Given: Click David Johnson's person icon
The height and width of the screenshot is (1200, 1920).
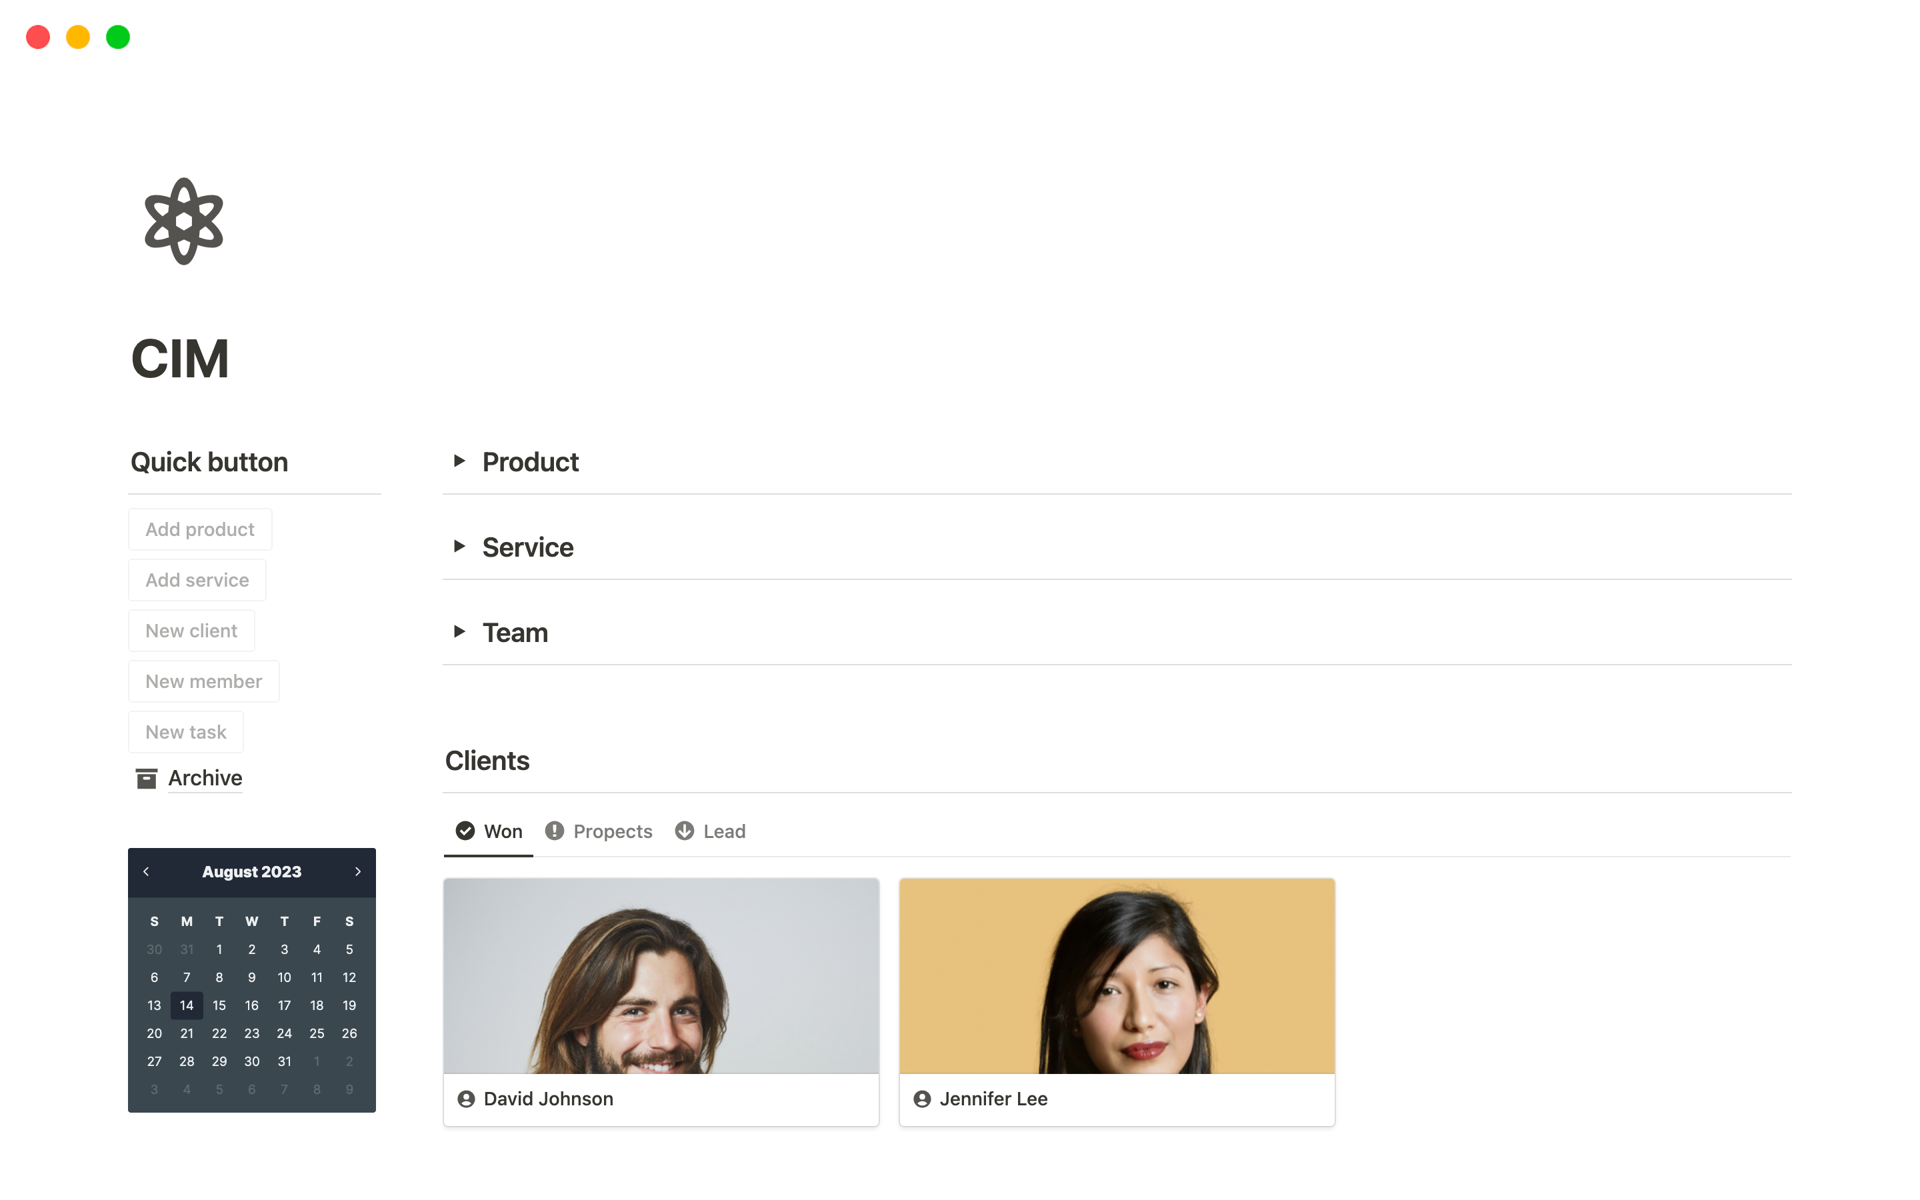Looking at the screenshot, I should tap(466, 1099).
